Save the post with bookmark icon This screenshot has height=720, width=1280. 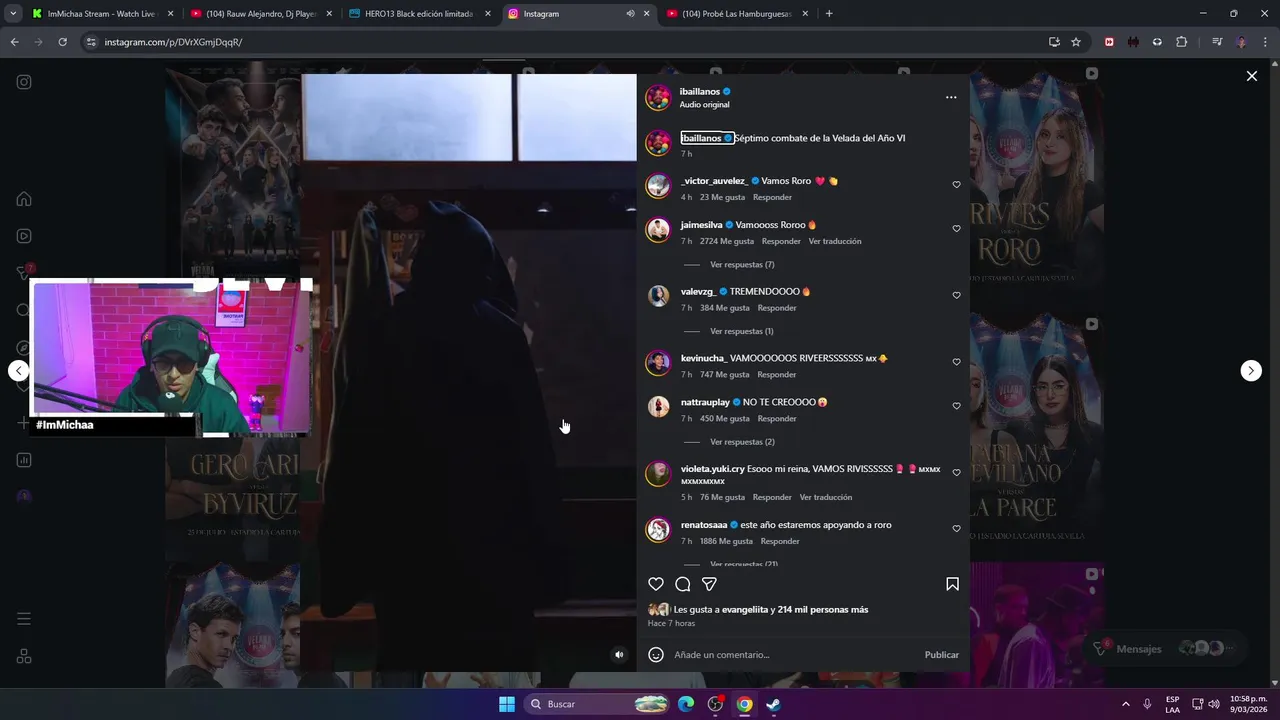[x=952, y=584]
